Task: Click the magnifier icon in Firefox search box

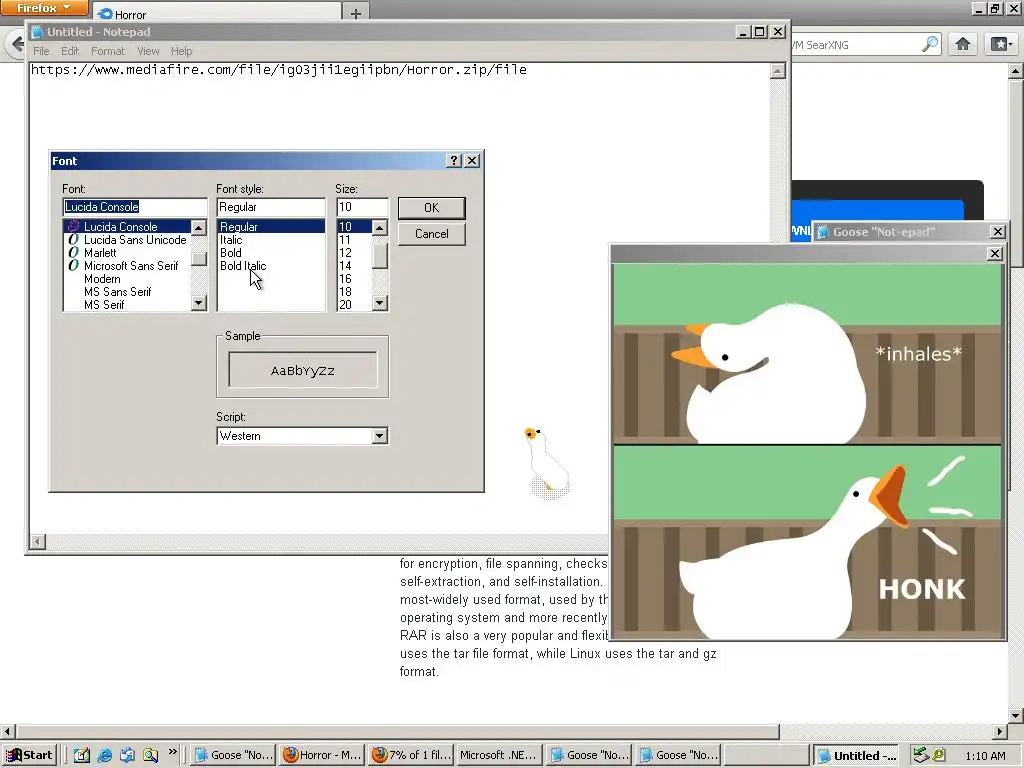Action: point(929,44)
